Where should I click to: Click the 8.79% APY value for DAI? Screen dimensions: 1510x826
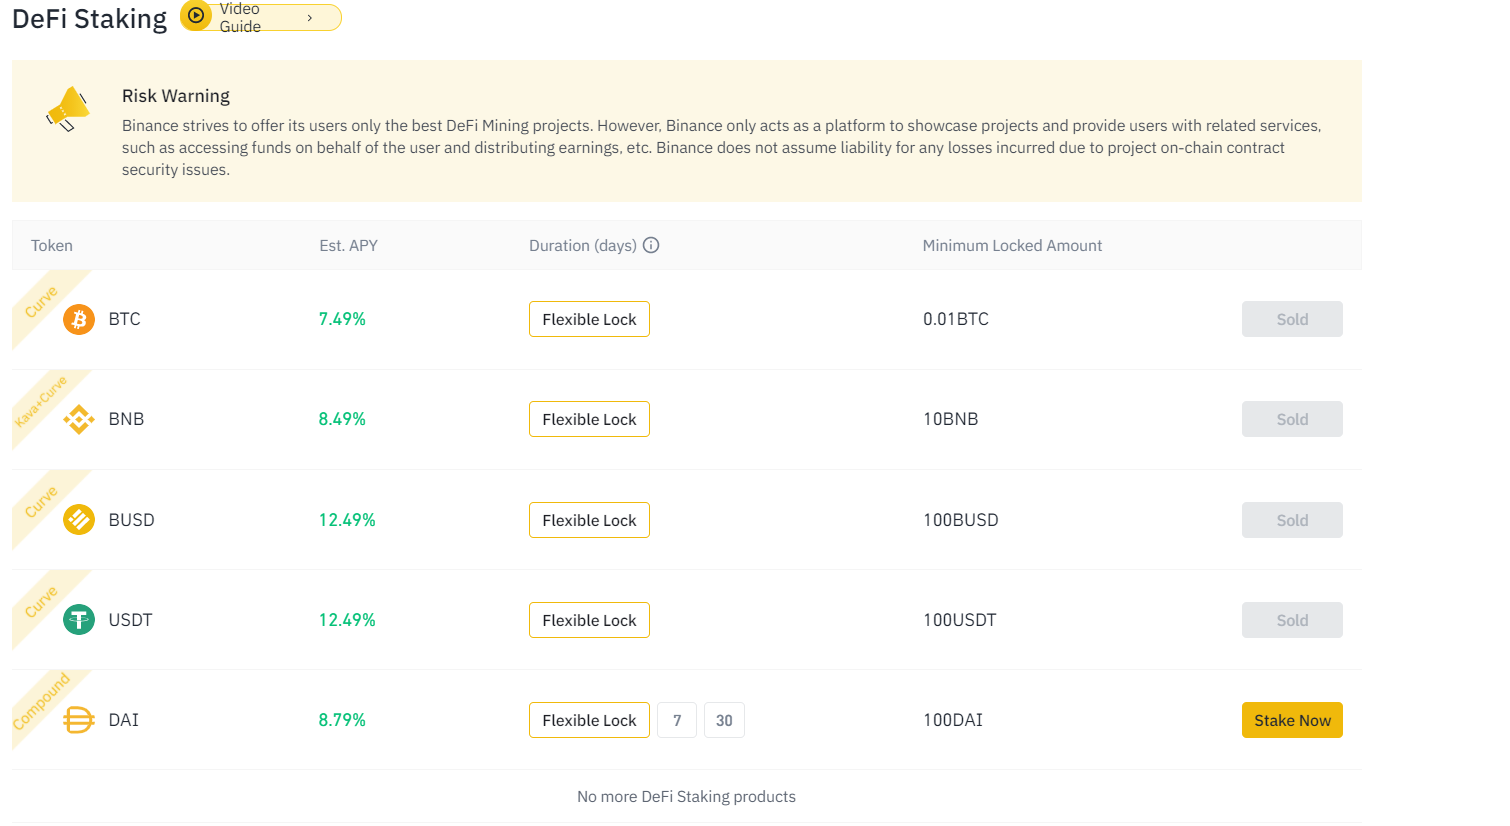pyautogui.click(x=342, y=720)
